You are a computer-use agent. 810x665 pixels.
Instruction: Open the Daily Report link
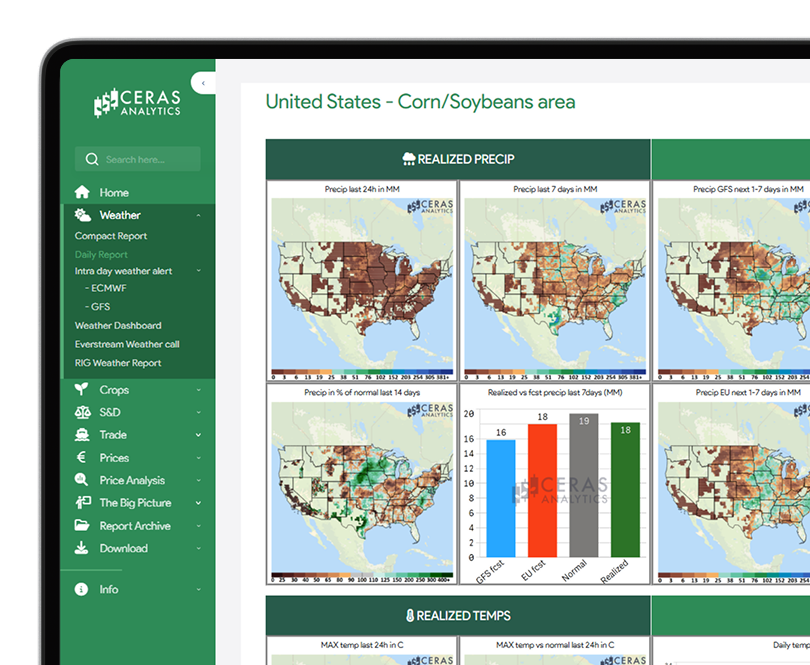pyautogui.click(x=101, y=254)
